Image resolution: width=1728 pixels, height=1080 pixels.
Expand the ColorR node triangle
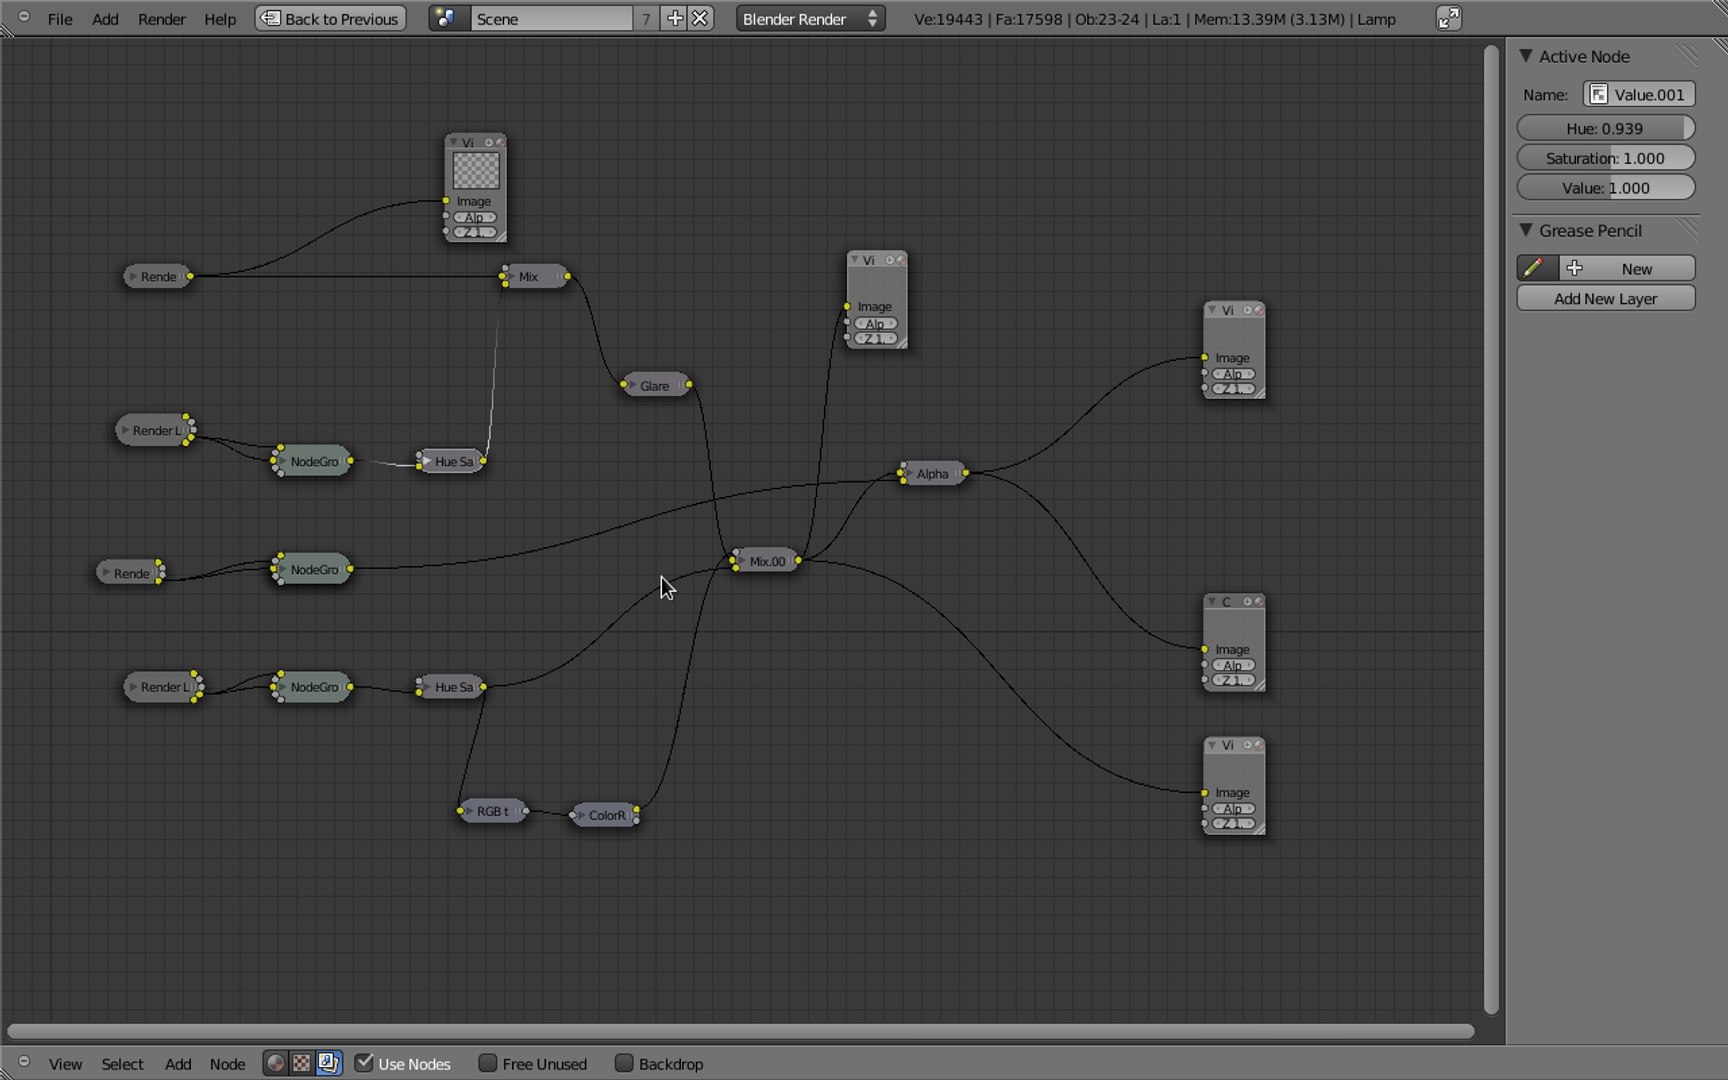pyautogui.click(x=581, y=815)
